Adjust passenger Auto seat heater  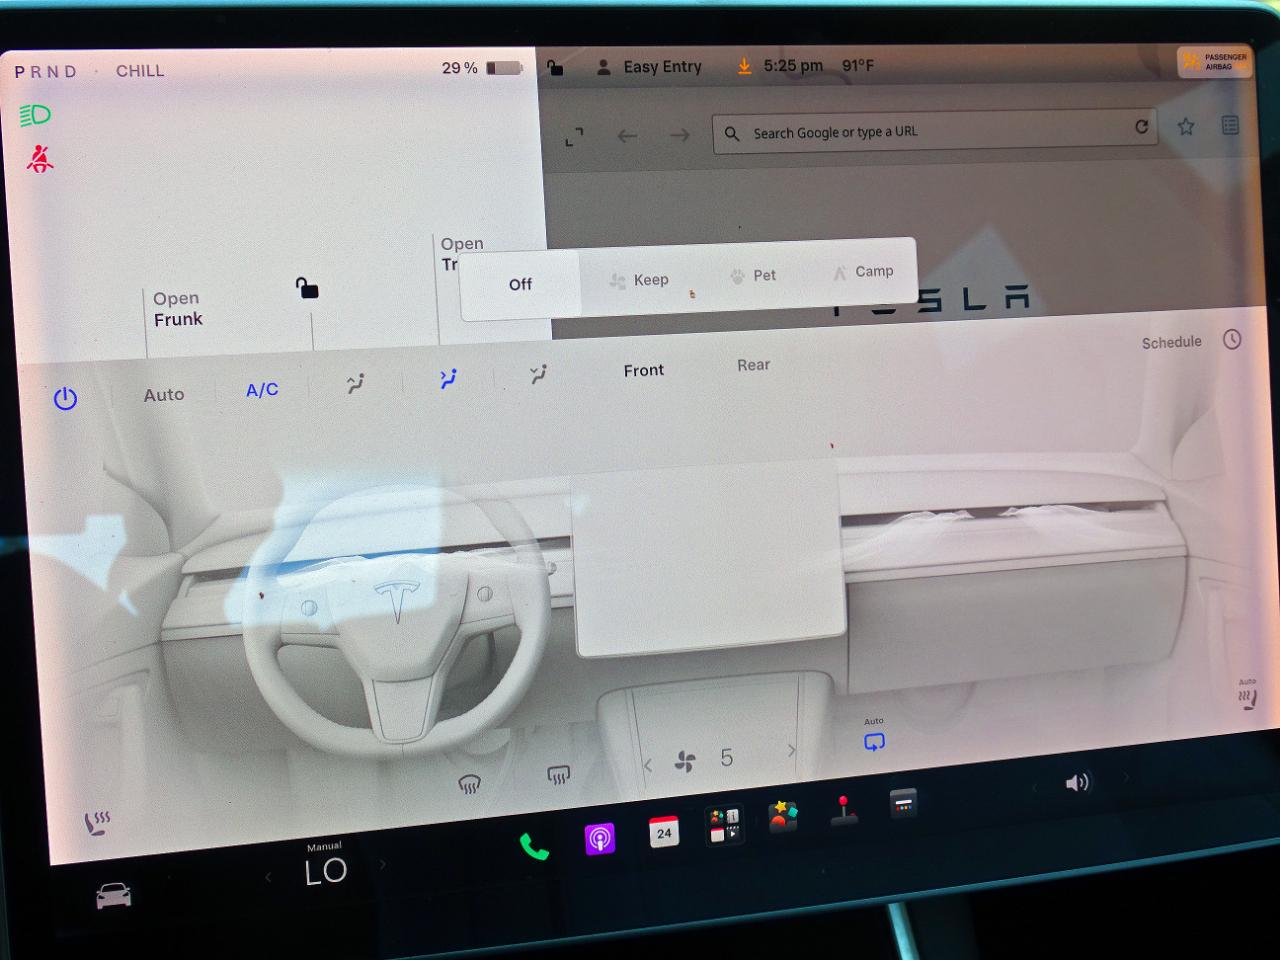(x=1247, y=695)
